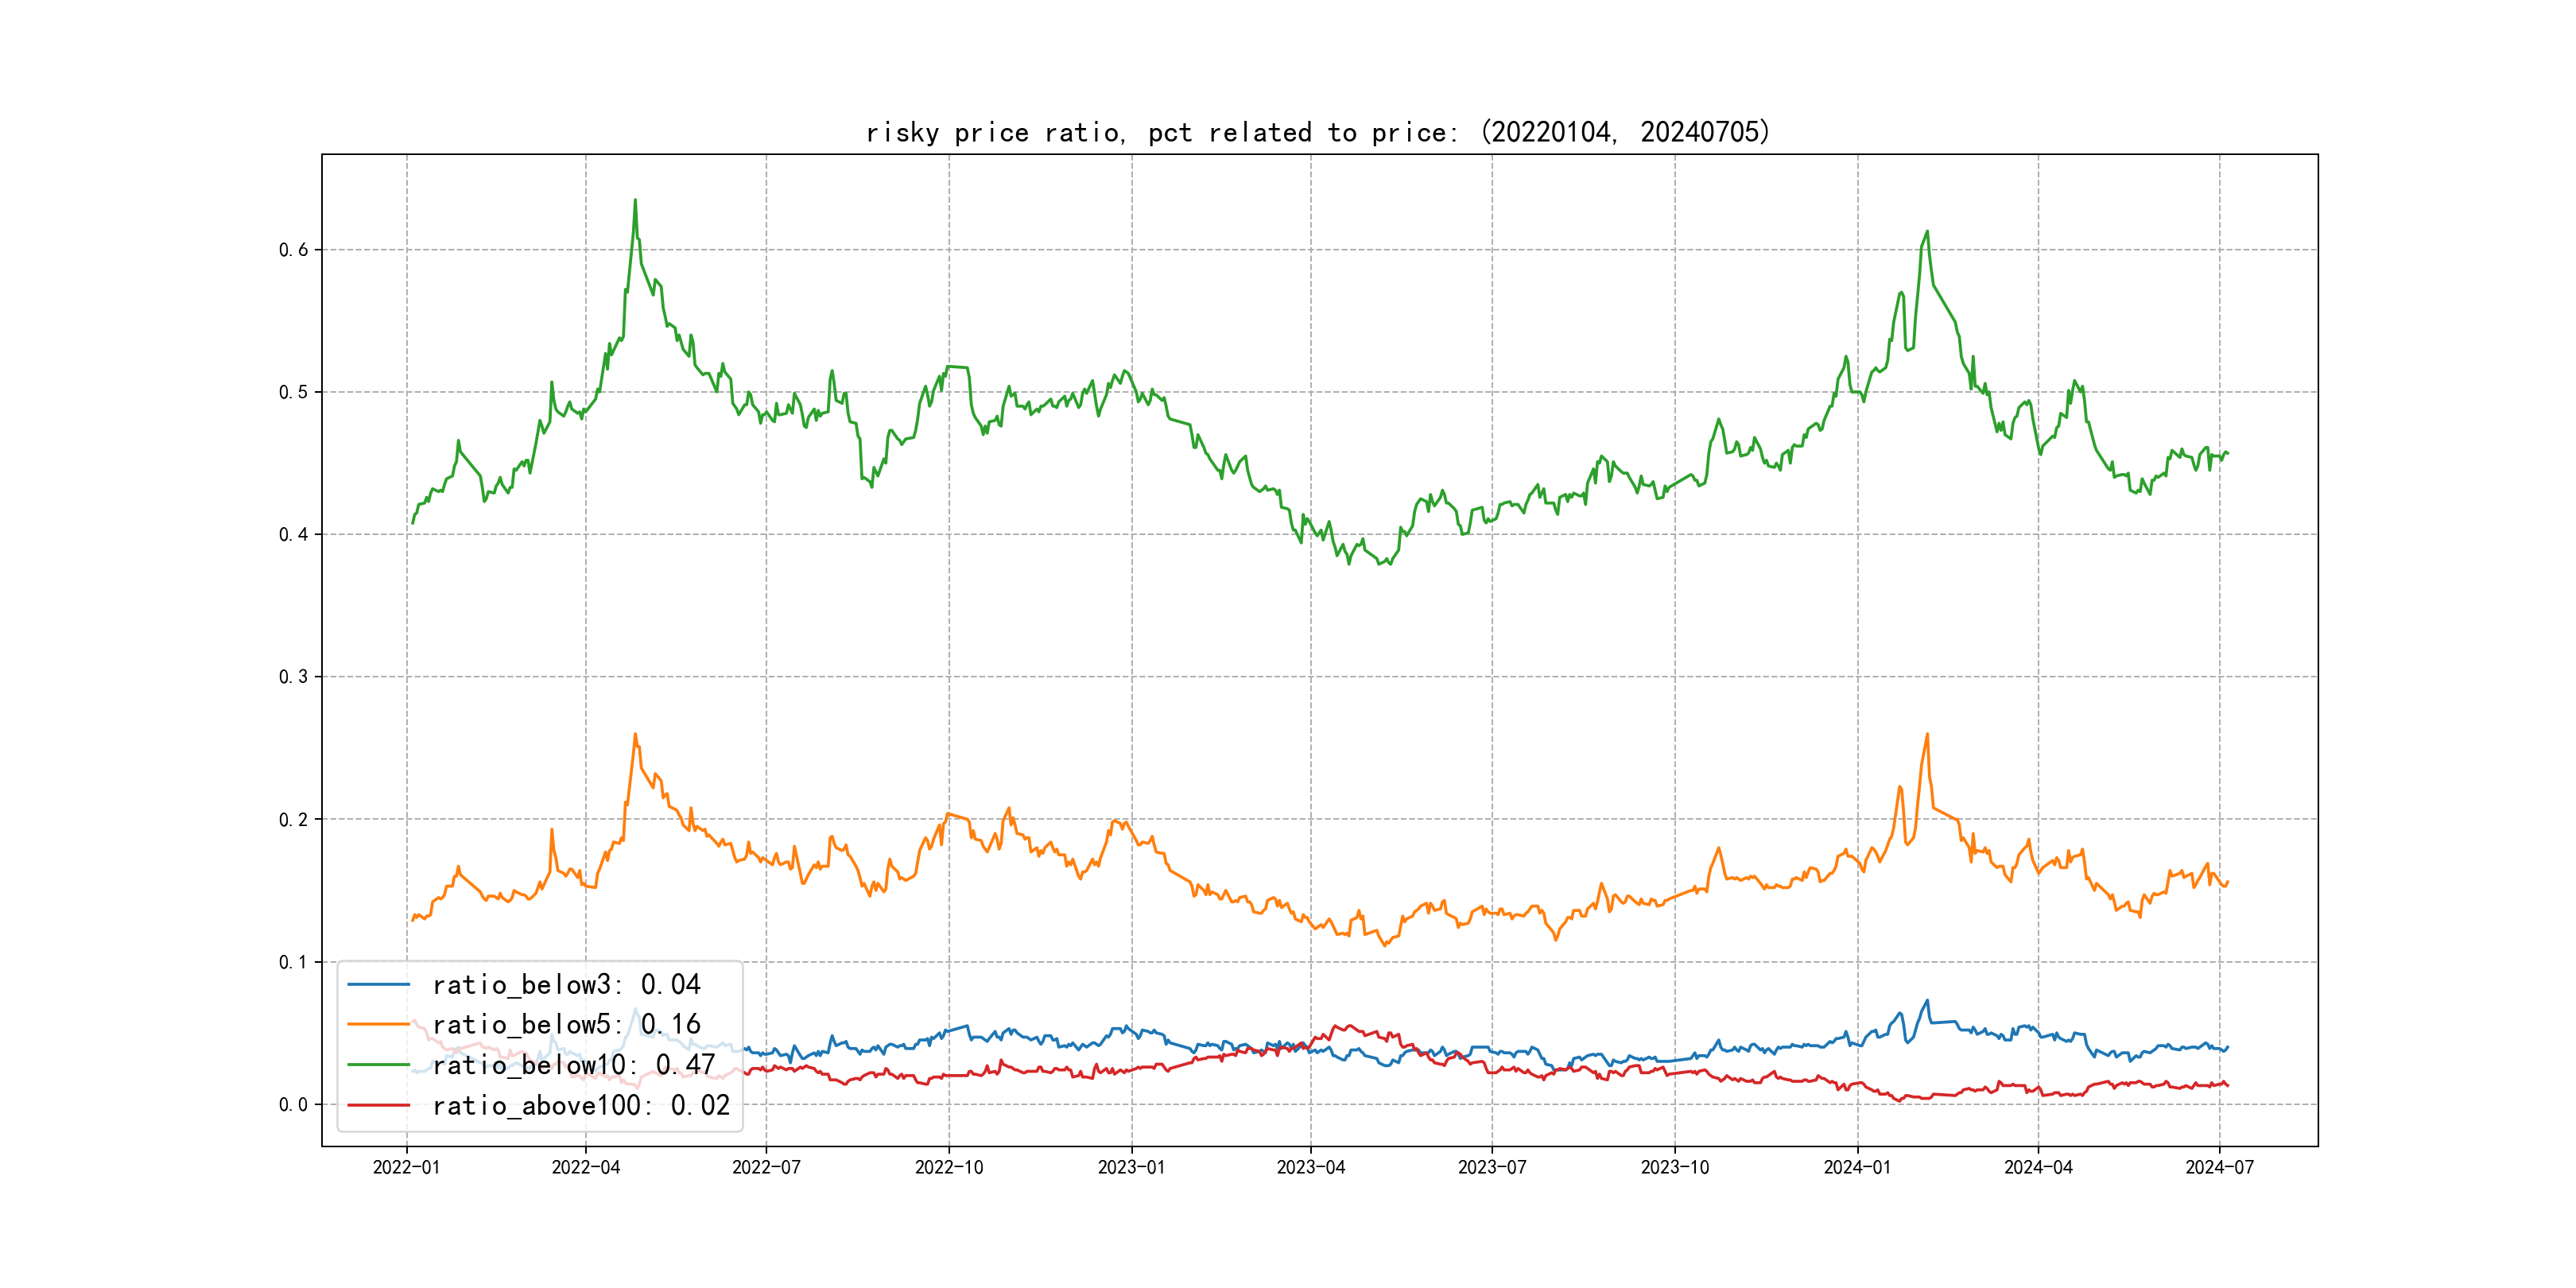Screen dimensions: 2576x1288
Task: Click the 2024-01 x-axis tick label
Action: (1857, 1167)
